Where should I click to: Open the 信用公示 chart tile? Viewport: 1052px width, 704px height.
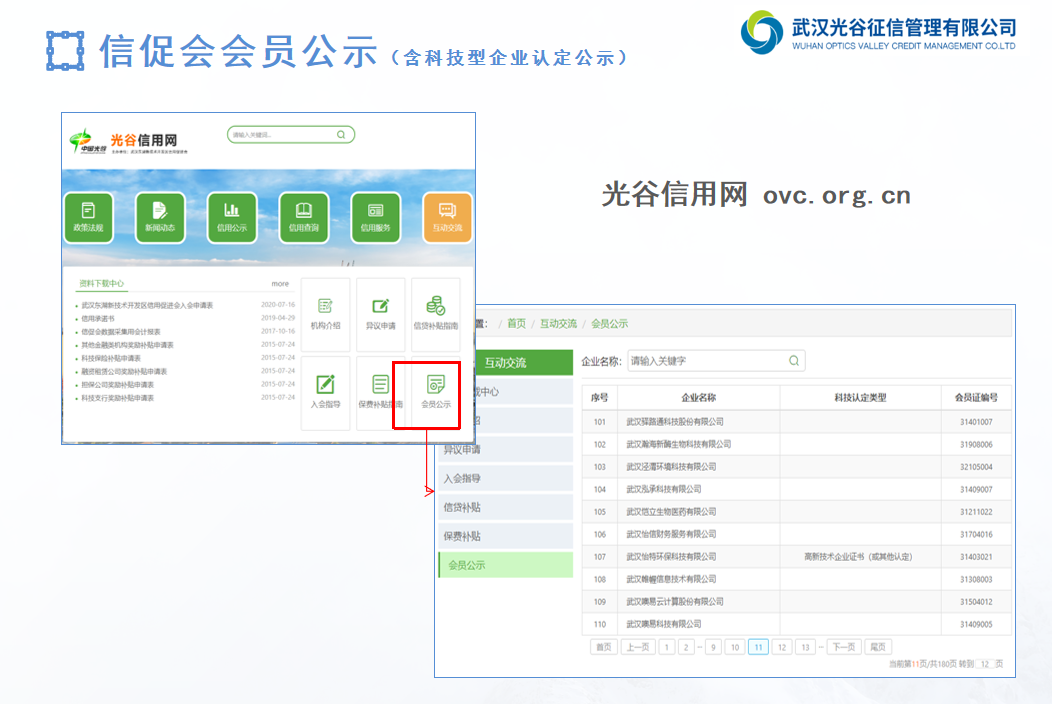pyautogui.click(x=232, y=217)
